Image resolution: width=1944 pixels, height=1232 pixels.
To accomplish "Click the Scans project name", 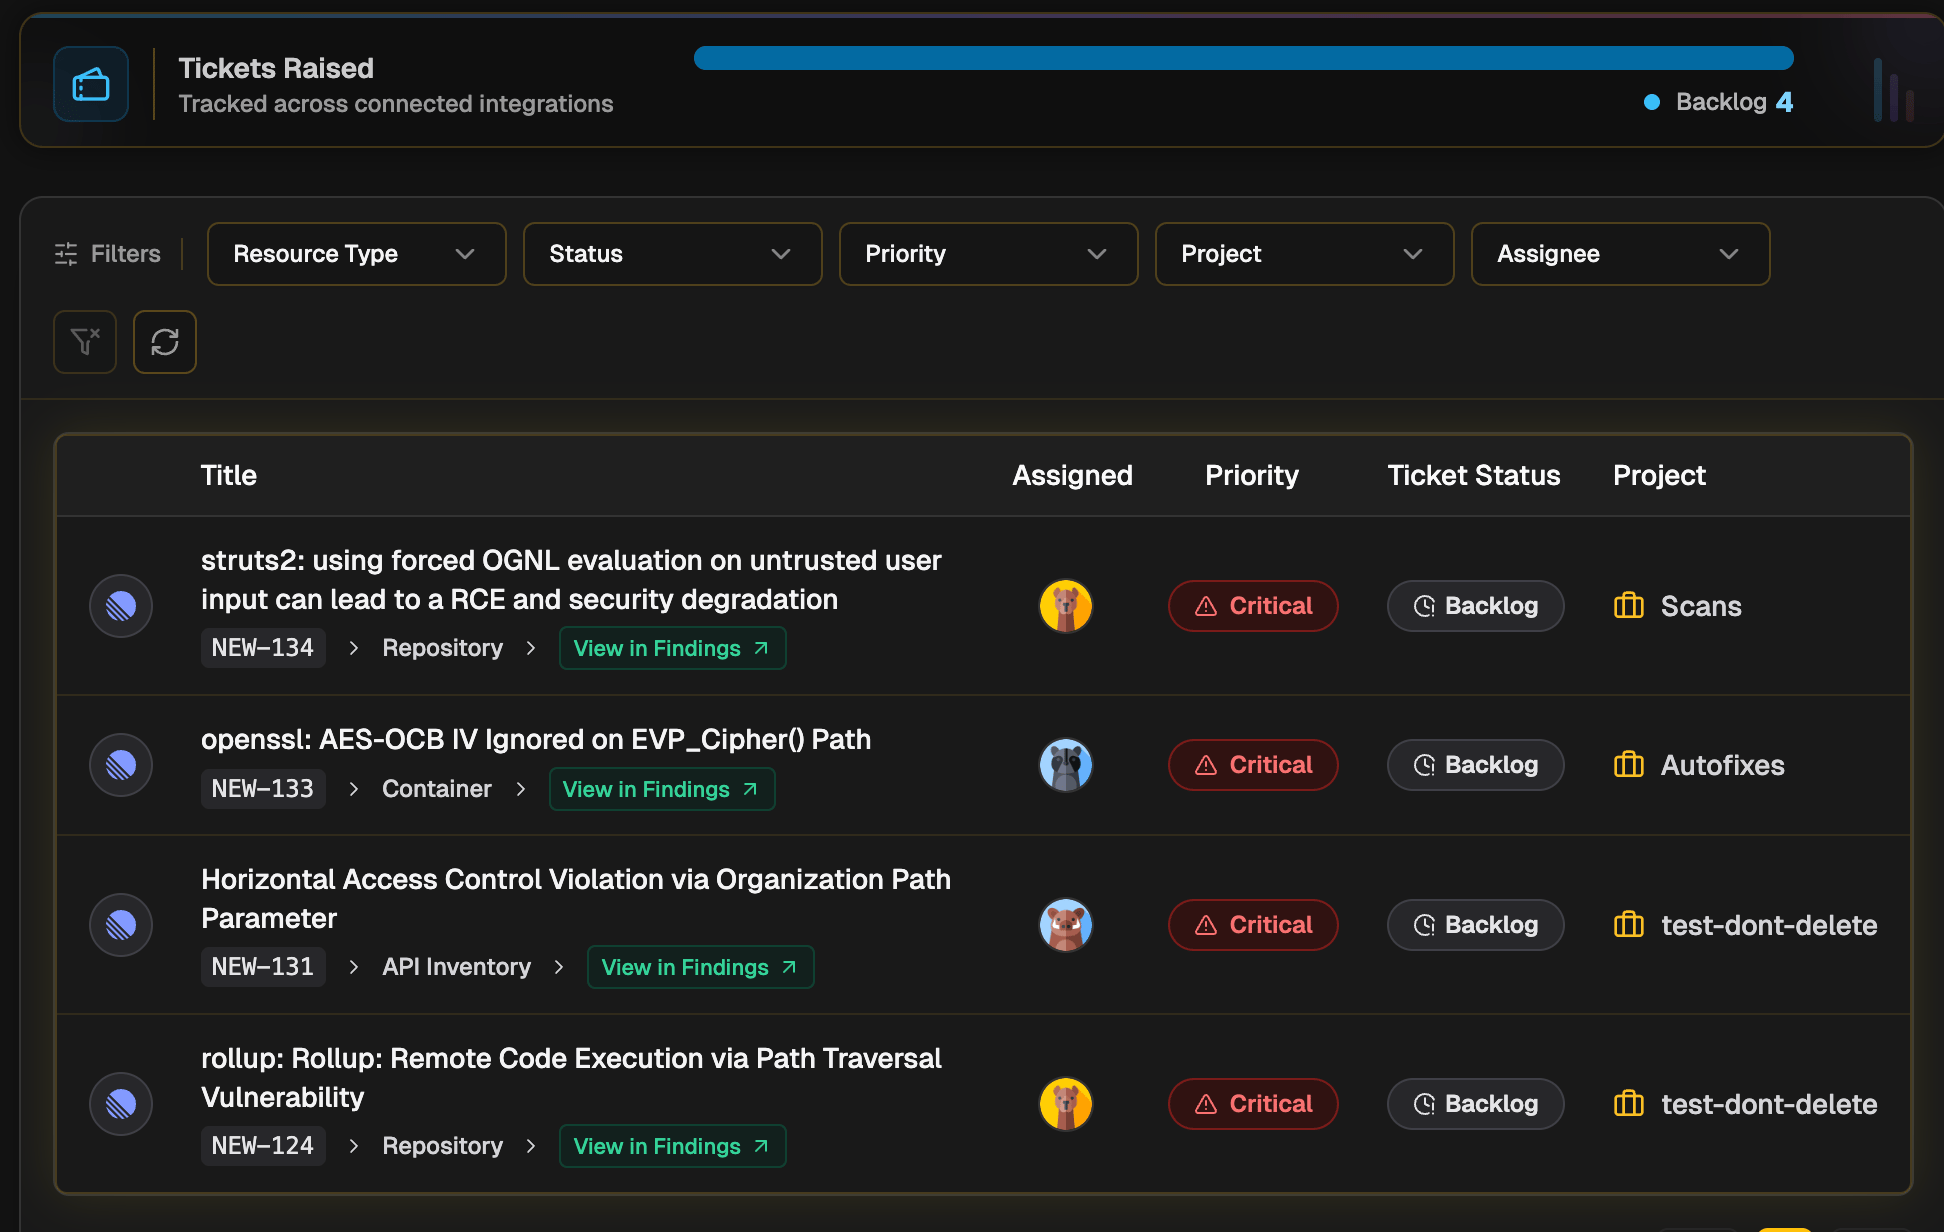I will pos(1701,606).
